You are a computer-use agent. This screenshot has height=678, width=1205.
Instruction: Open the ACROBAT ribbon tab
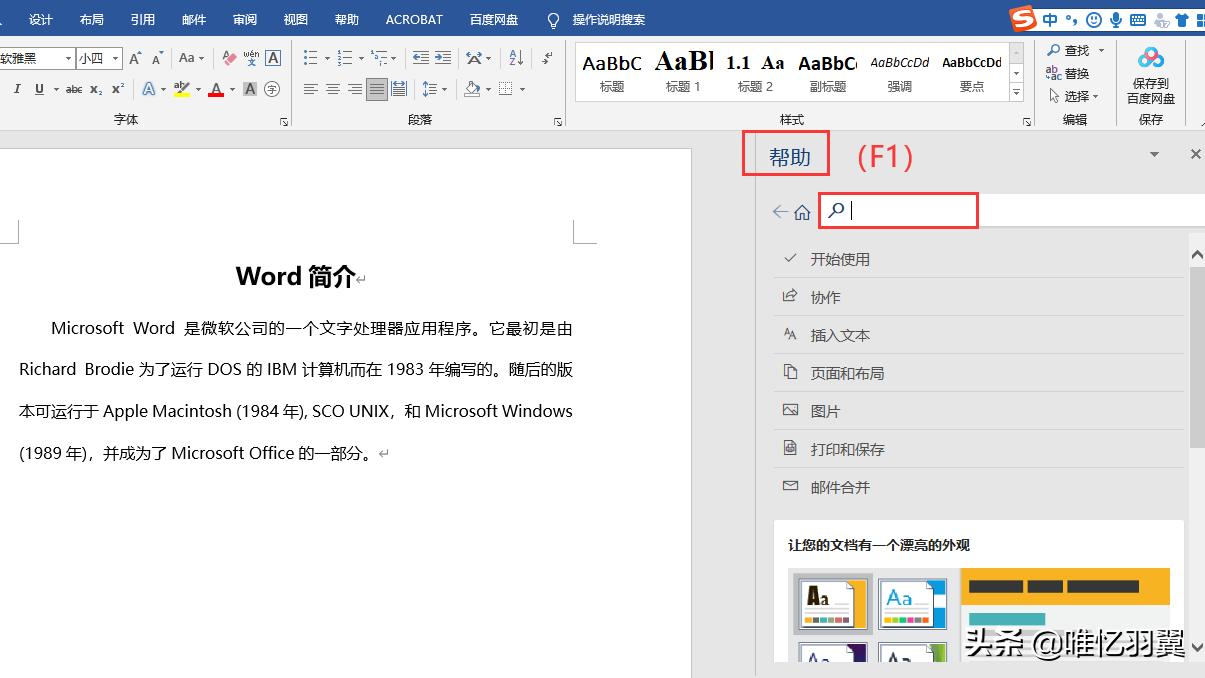[413, 18]
